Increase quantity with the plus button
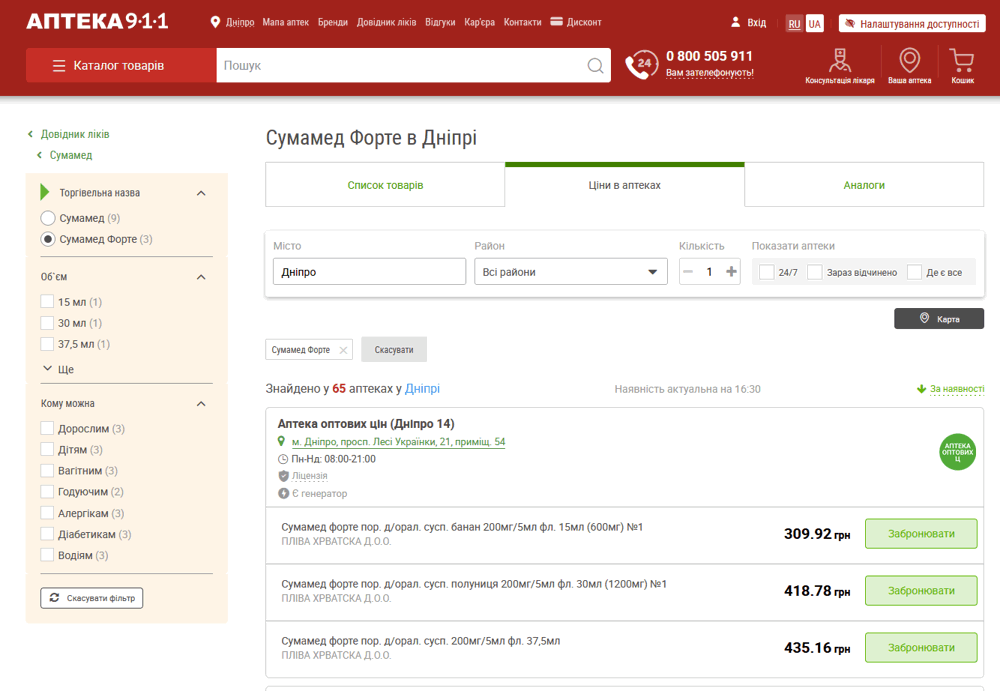This screenshot has width=1000, height=691. click(x=731, y=272)
